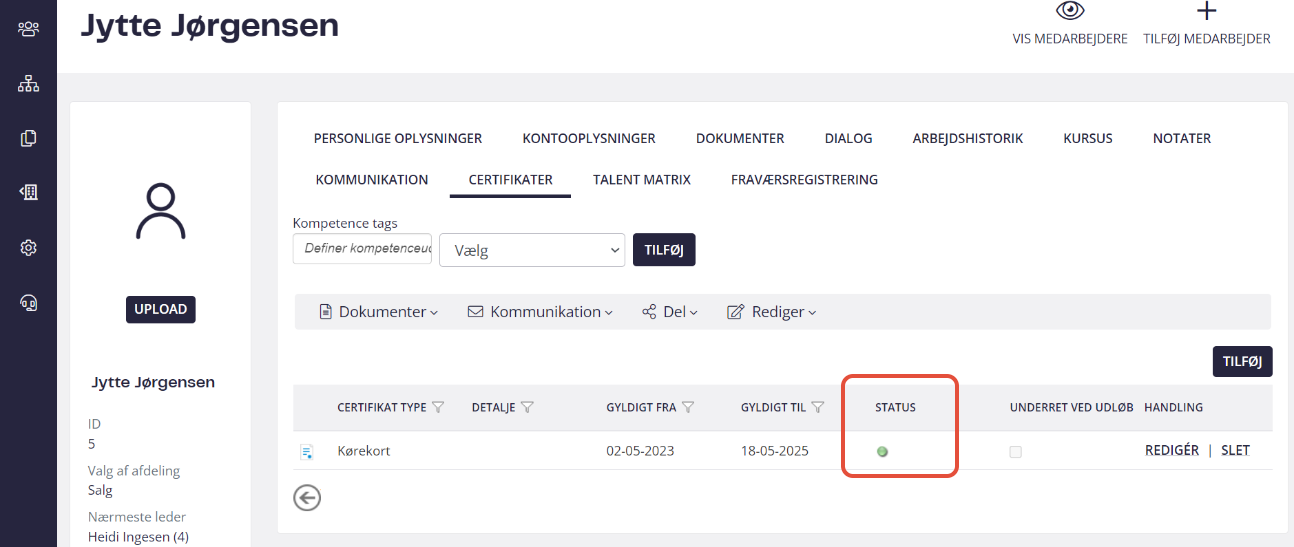Open support headset icon in sidebar
This screenshot has height=547, width=1294.
coord(28,302)
